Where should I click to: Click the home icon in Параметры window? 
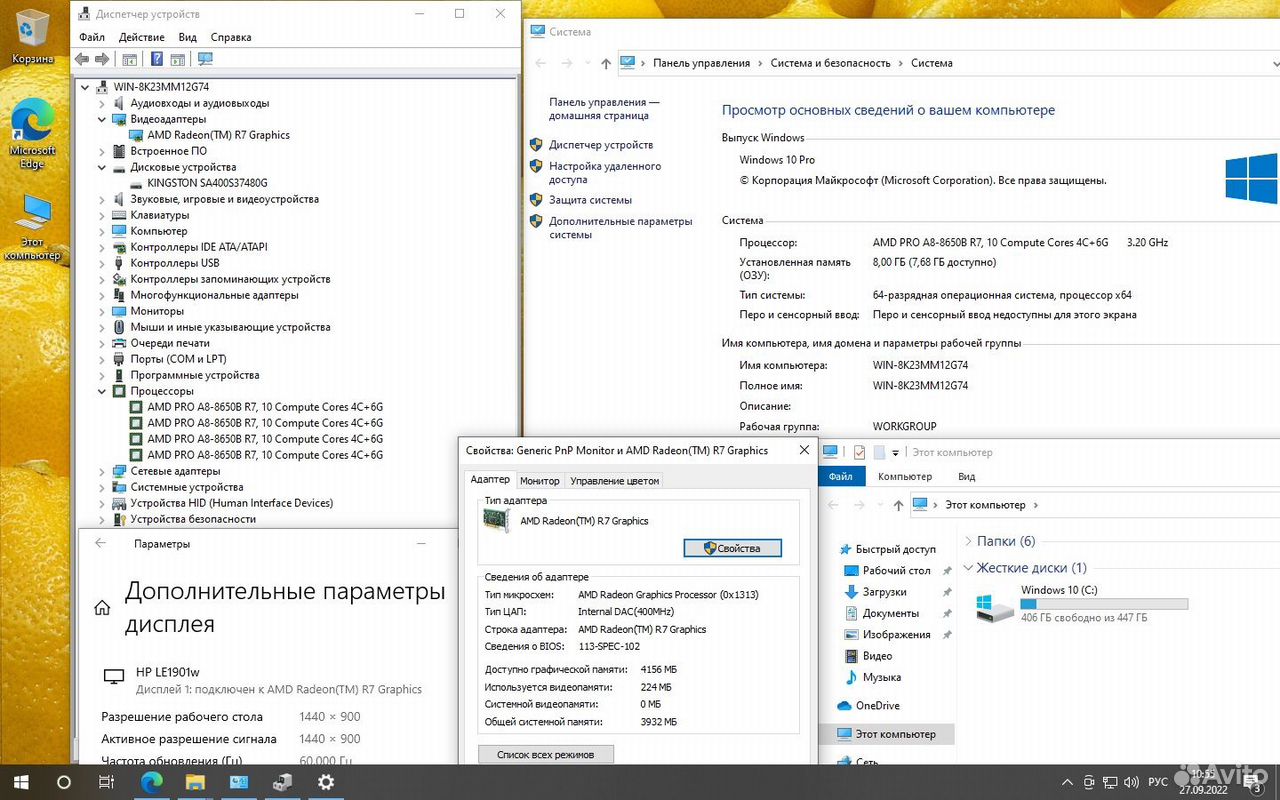coord(101,608)
